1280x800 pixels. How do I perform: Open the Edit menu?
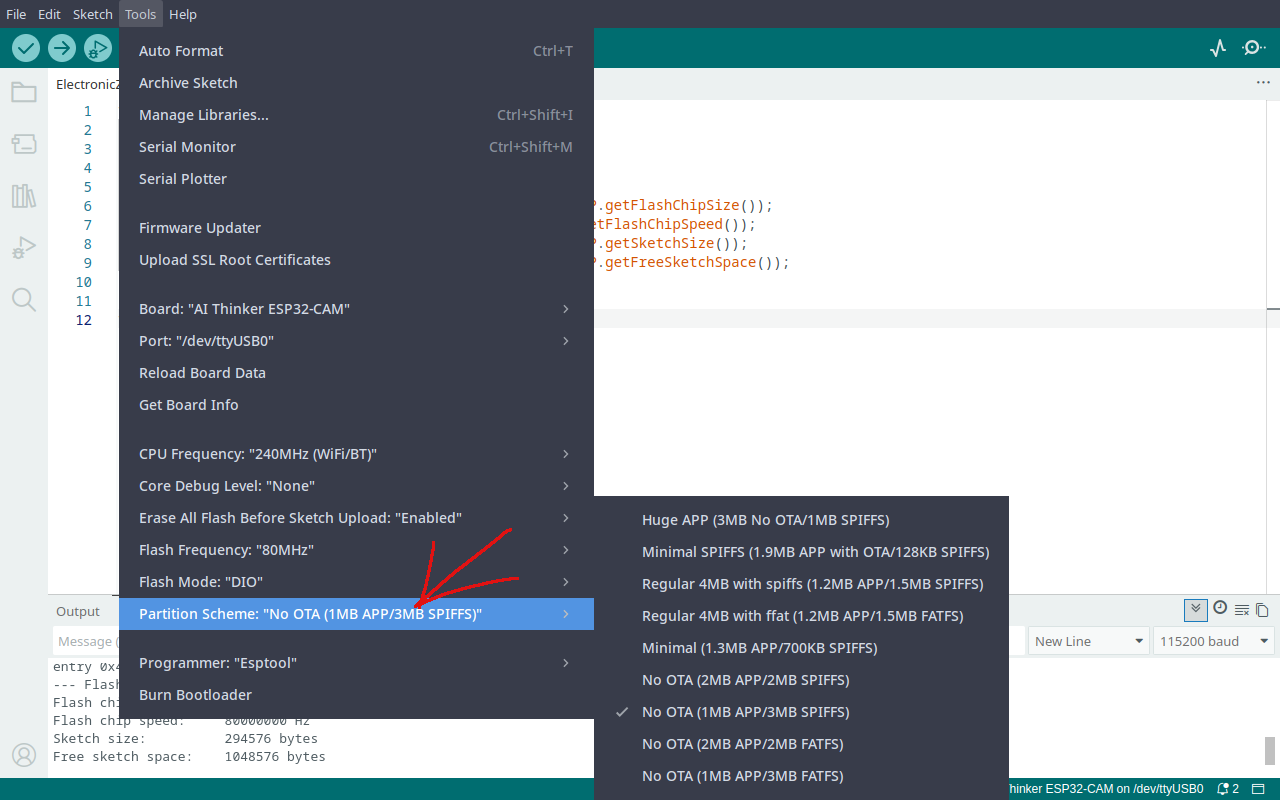coord(50,14)
